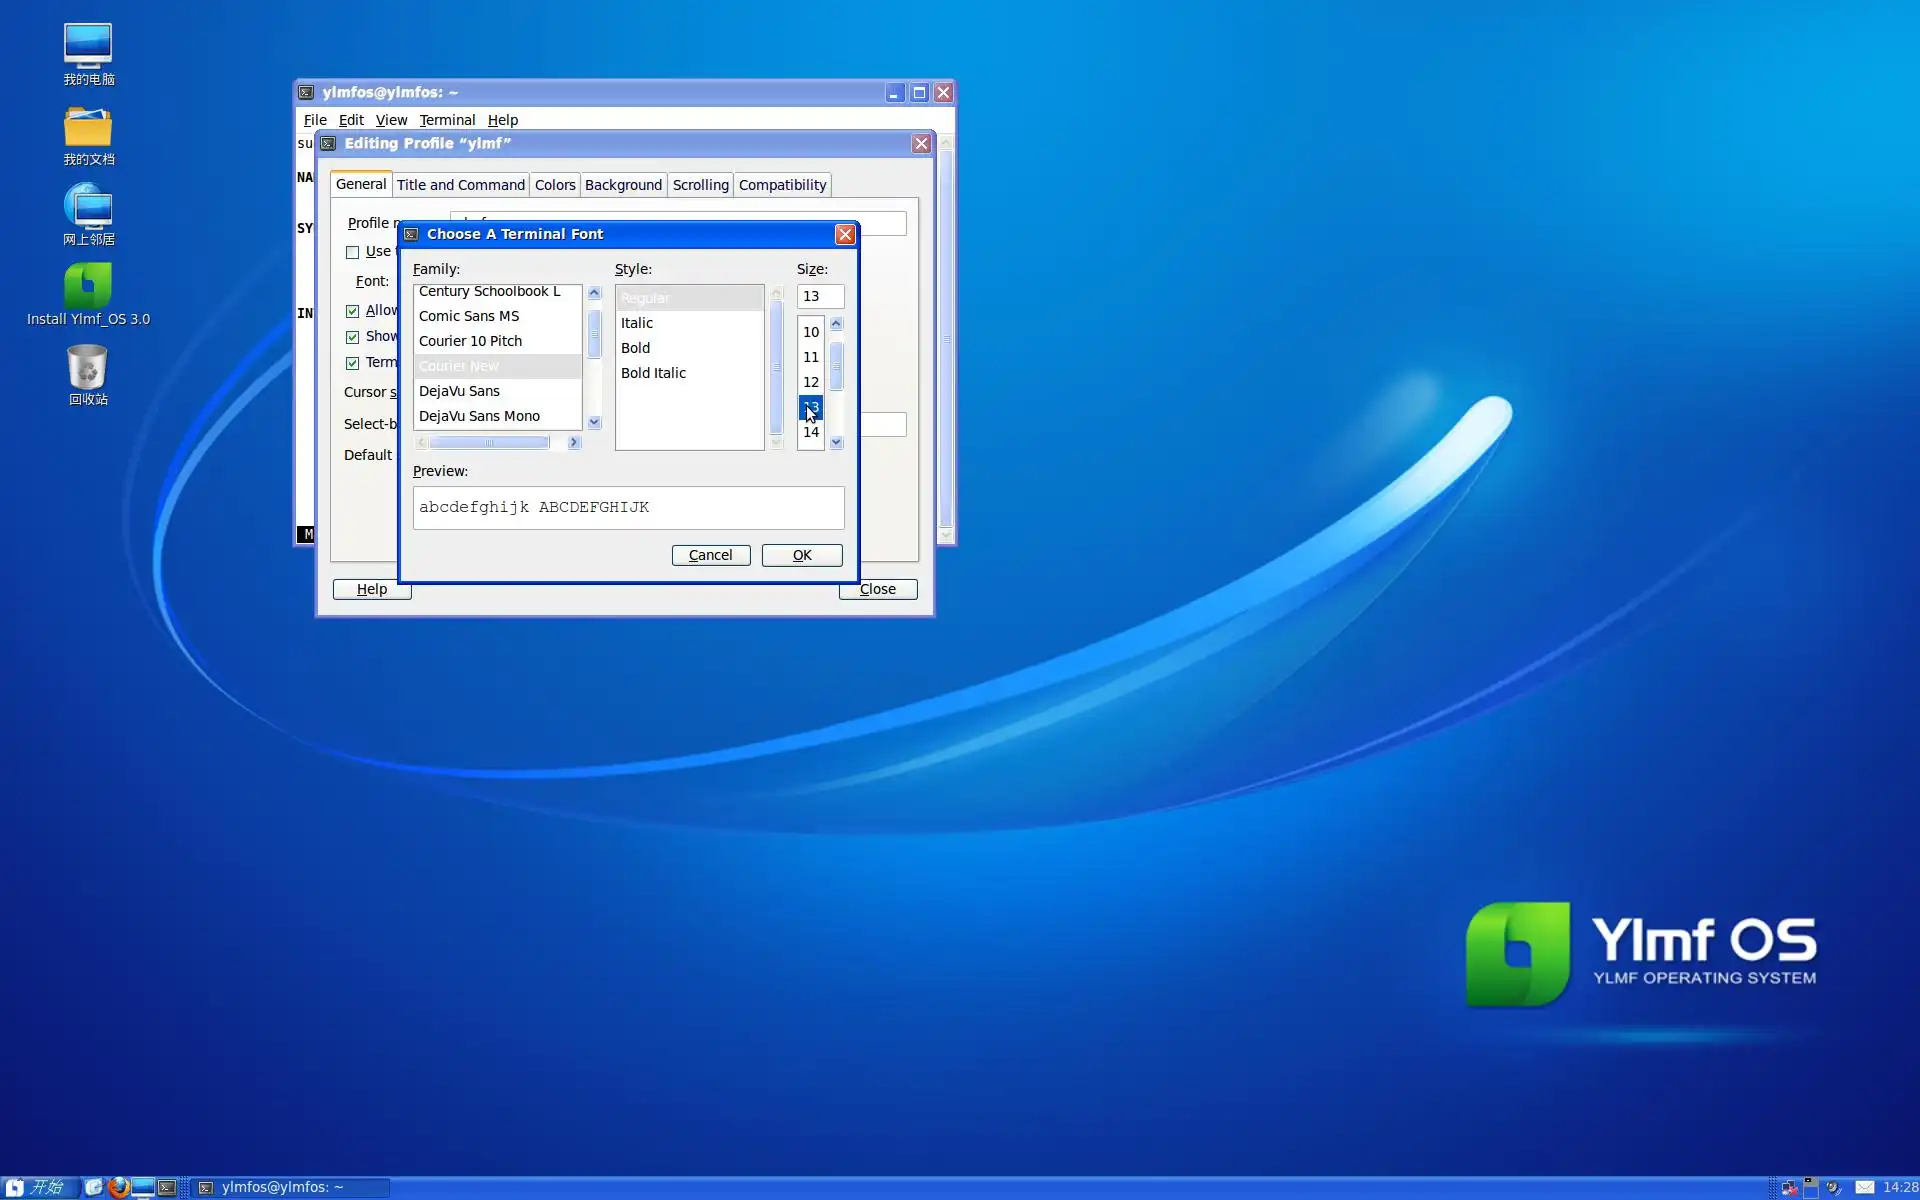Open Install Ylmf_OS 3.0 desktop icon
The image size is (1920, 1200).
[88, 287]
